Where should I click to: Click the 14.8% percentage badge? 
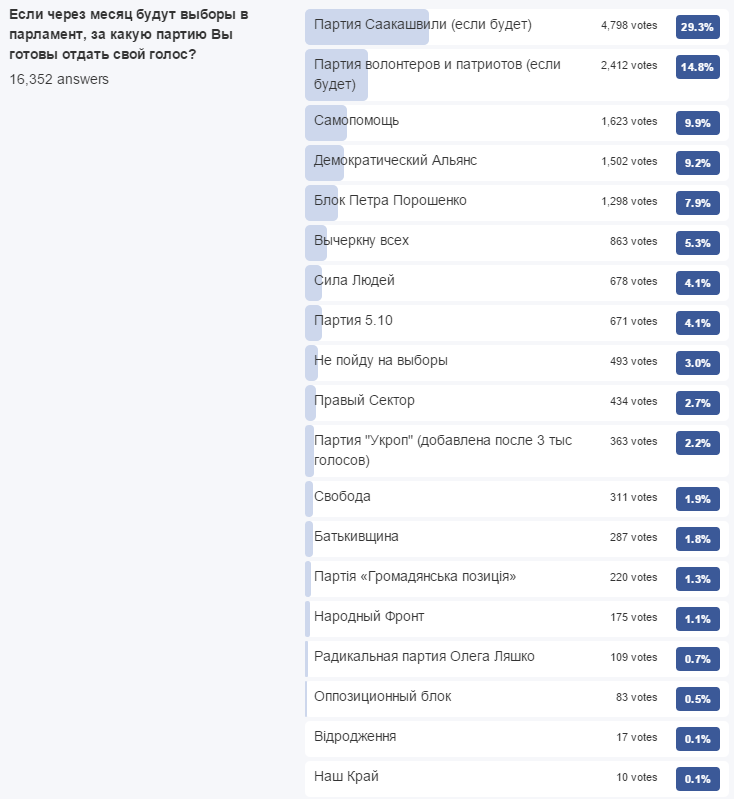click(697, 67)
